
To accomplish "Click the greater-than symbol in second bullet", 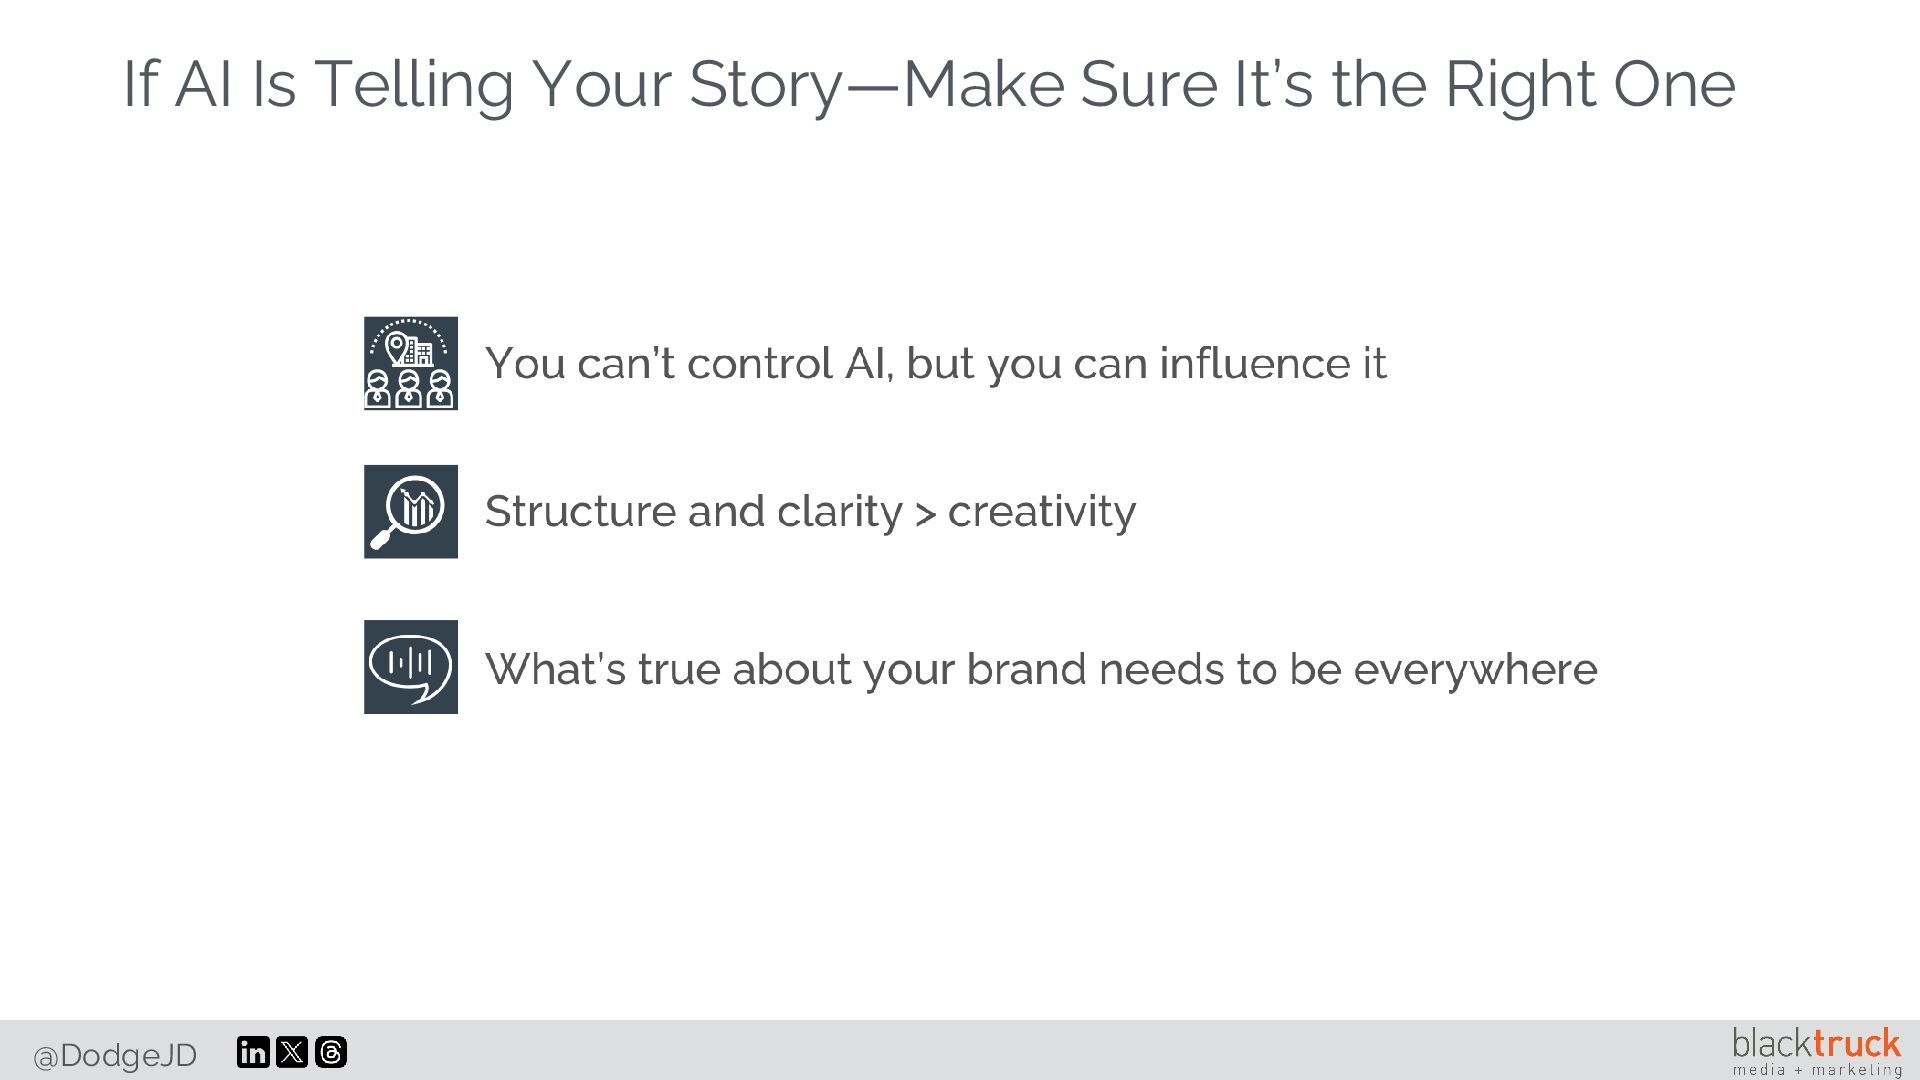I will [925, 514].
